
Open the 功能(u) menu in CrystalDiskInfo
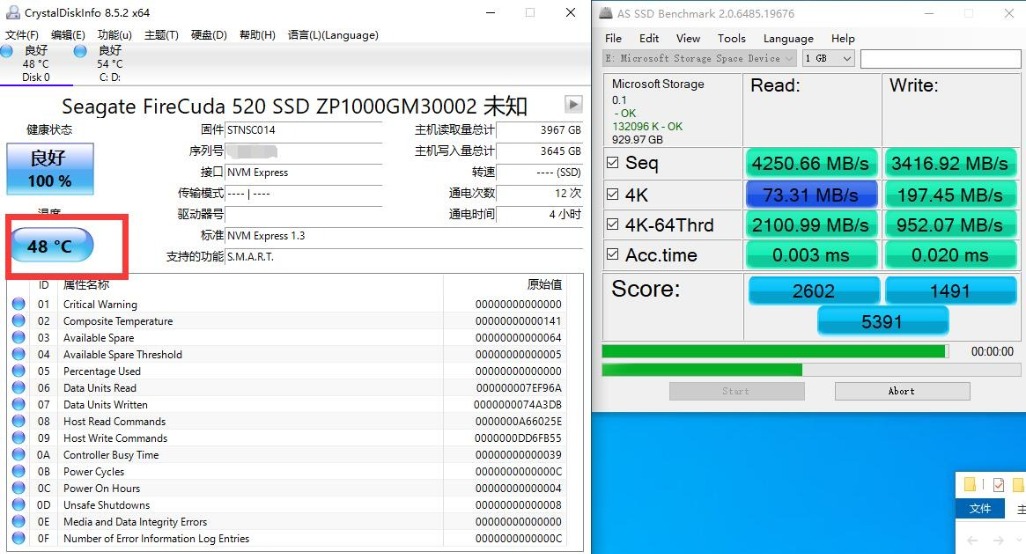tap(114, 35)
